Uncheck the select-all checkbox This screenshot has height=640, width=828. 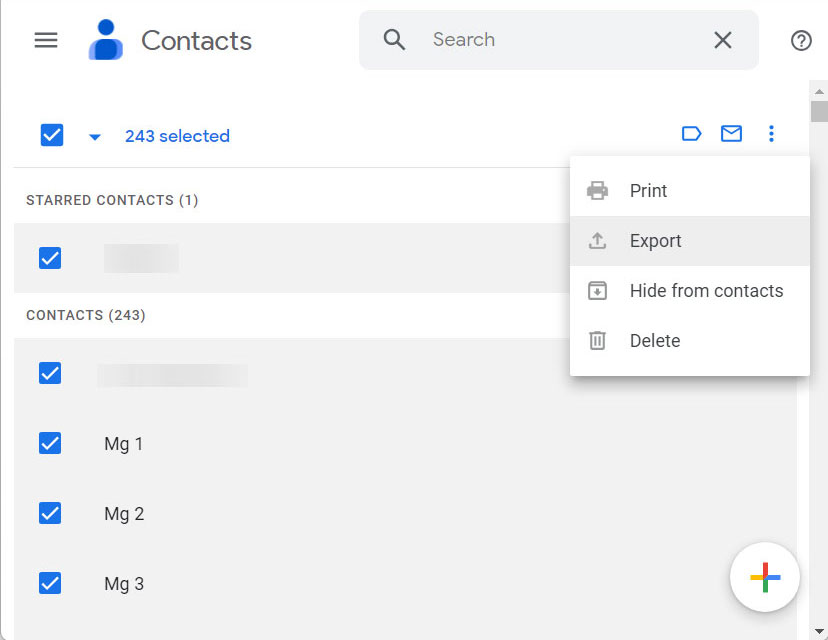pos(52,135)
